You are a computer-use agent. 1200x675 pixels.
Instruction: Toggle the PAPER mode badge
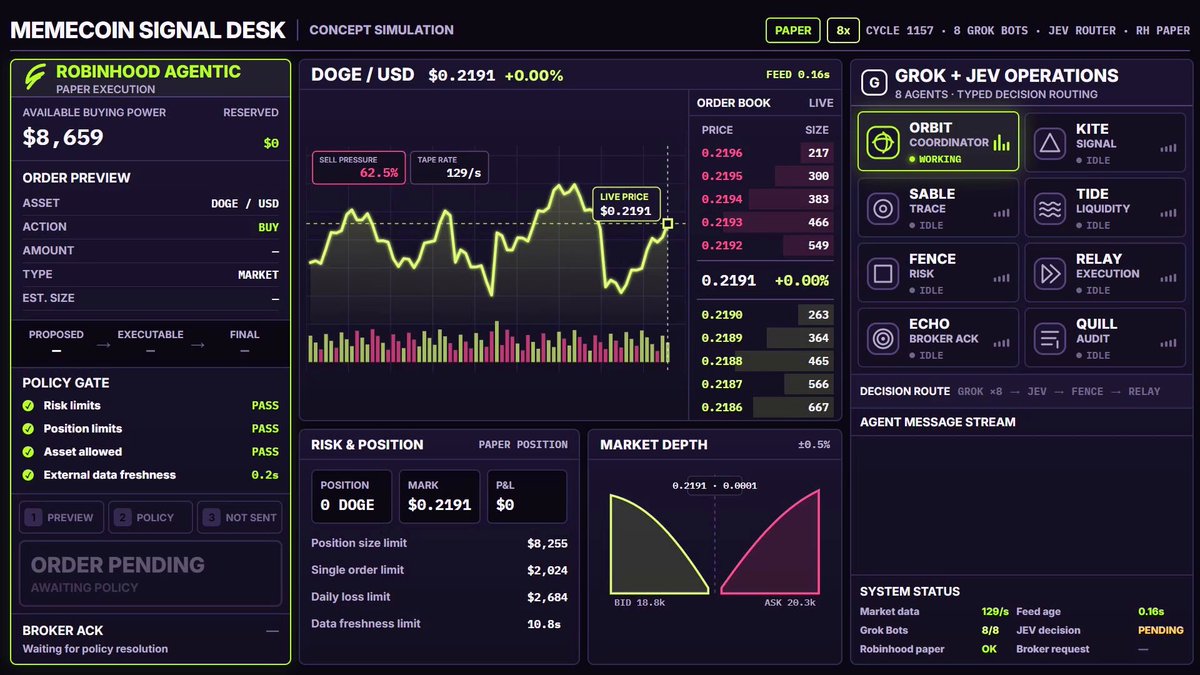[793, 30]
